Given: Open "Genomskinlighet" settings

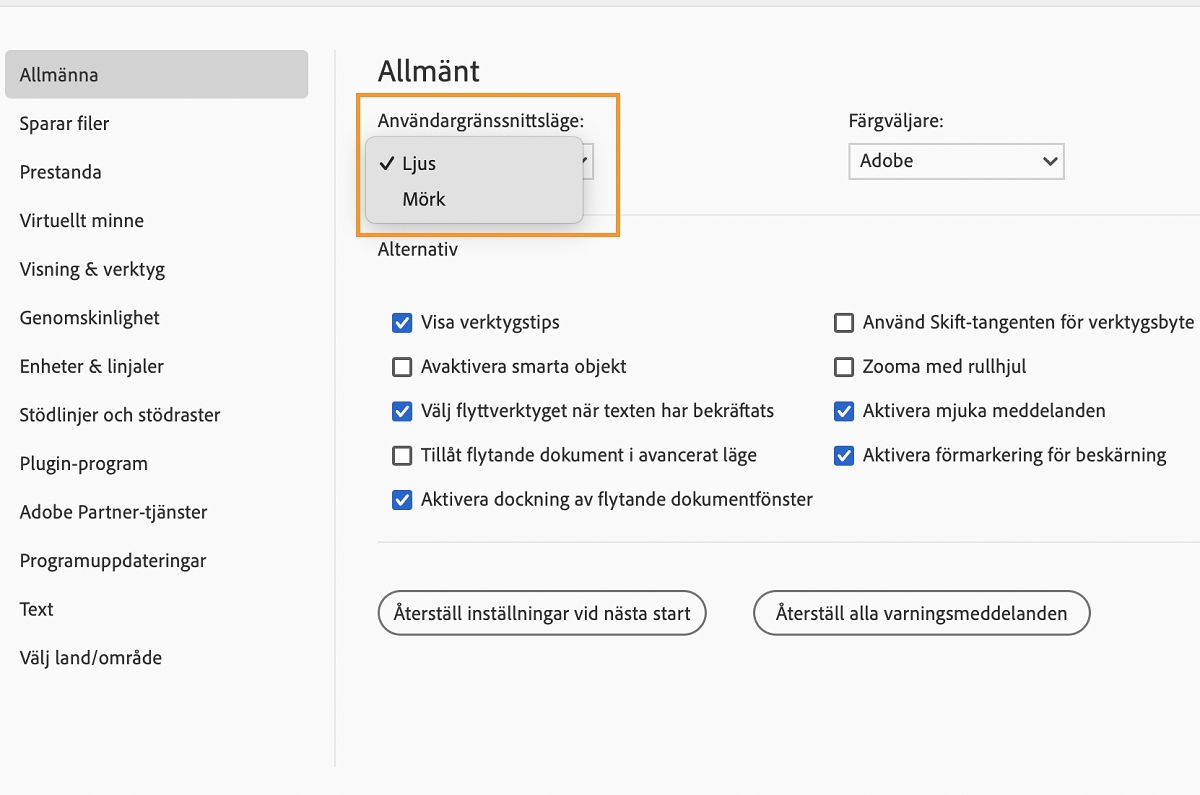Looking at the screenshot, I should coord(89,318).
